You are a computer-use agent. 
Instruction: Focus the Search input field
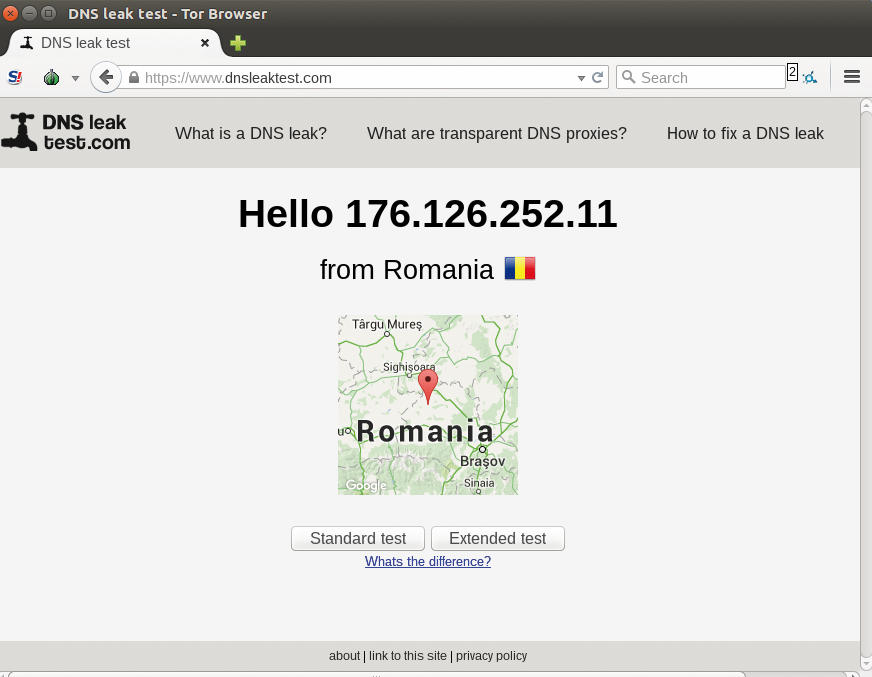click(701, 77)
